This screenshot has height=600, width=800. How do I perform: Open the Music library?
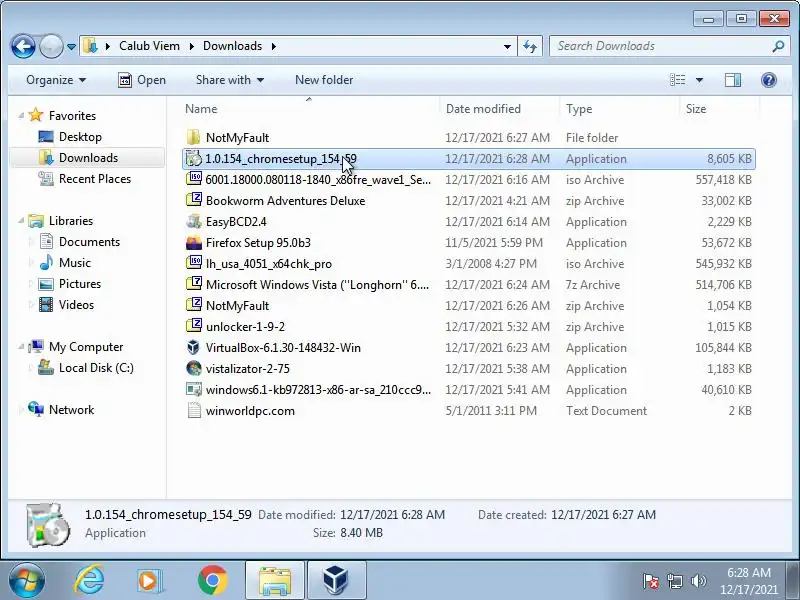click(x=74, y=263)
